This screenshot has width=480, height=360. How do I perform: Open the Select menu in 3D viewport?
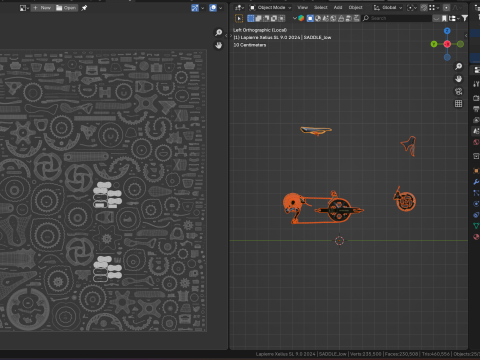pos(320,7)
